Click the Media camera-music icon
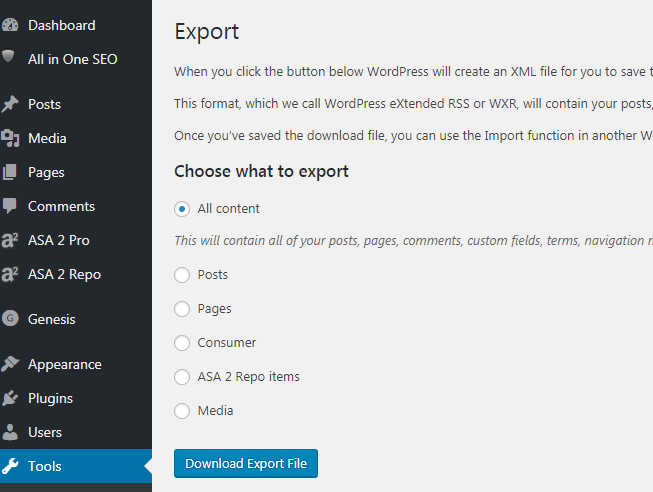This screenshot has height=492, width=653. click(x=10, y=138)
